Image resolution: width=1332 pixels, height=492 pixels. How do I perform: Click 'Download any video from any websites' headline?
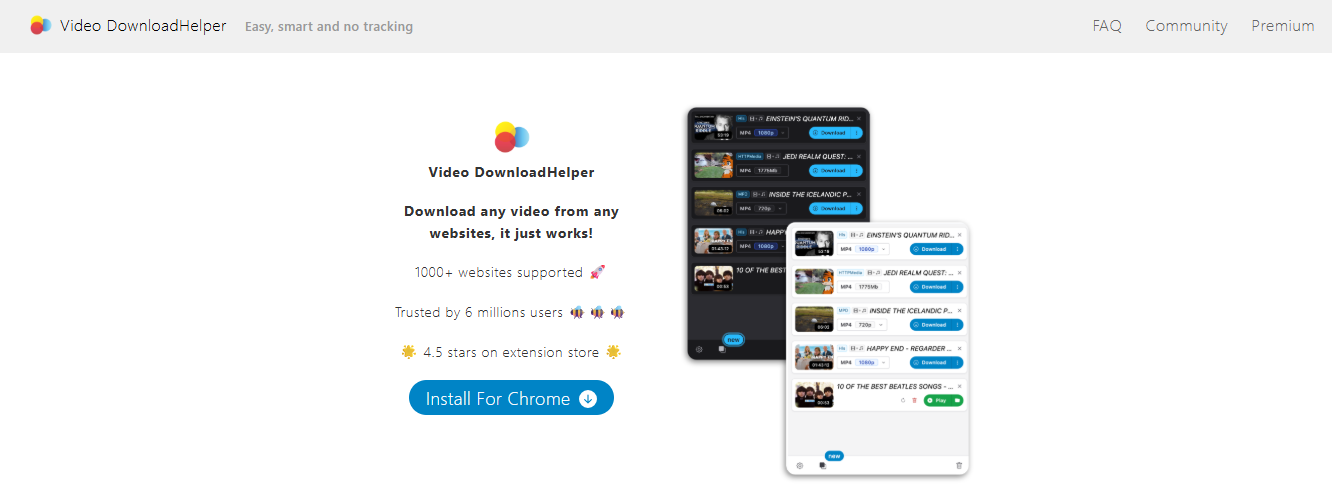(511, 222)
